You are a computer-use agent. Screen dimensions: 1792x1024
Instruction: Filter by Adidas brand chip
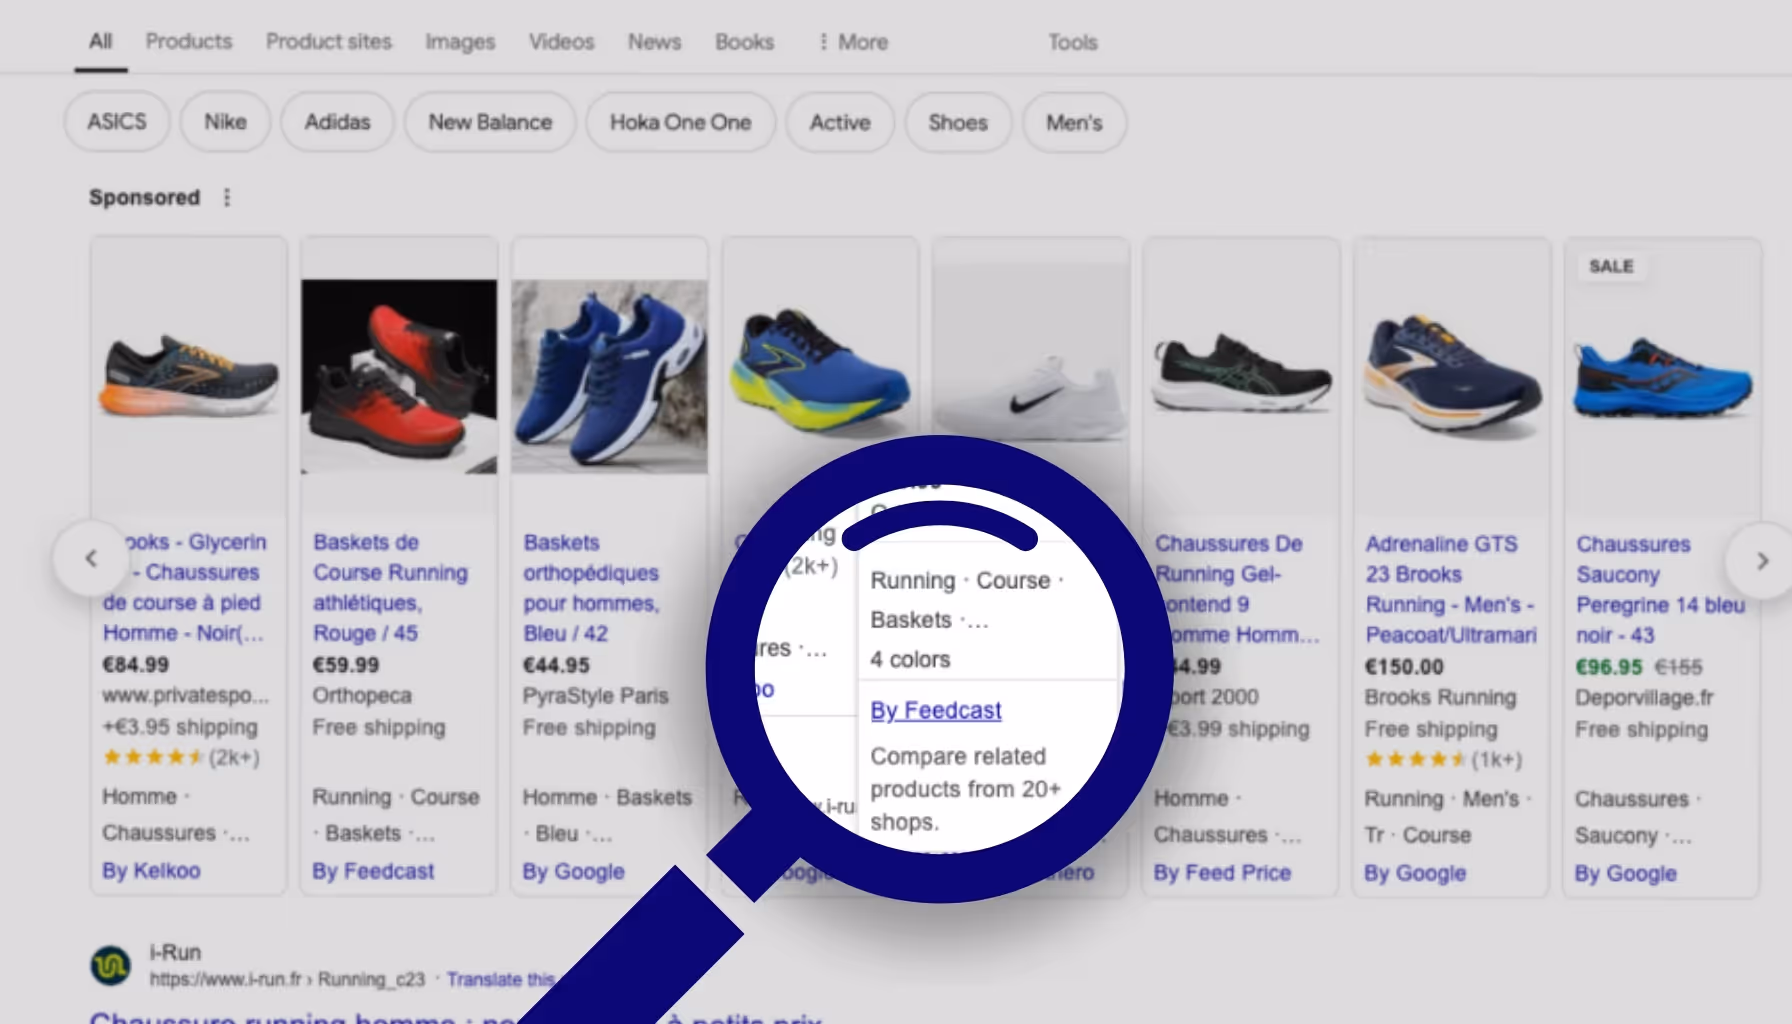pyautogui.click(x=337, y=122)
